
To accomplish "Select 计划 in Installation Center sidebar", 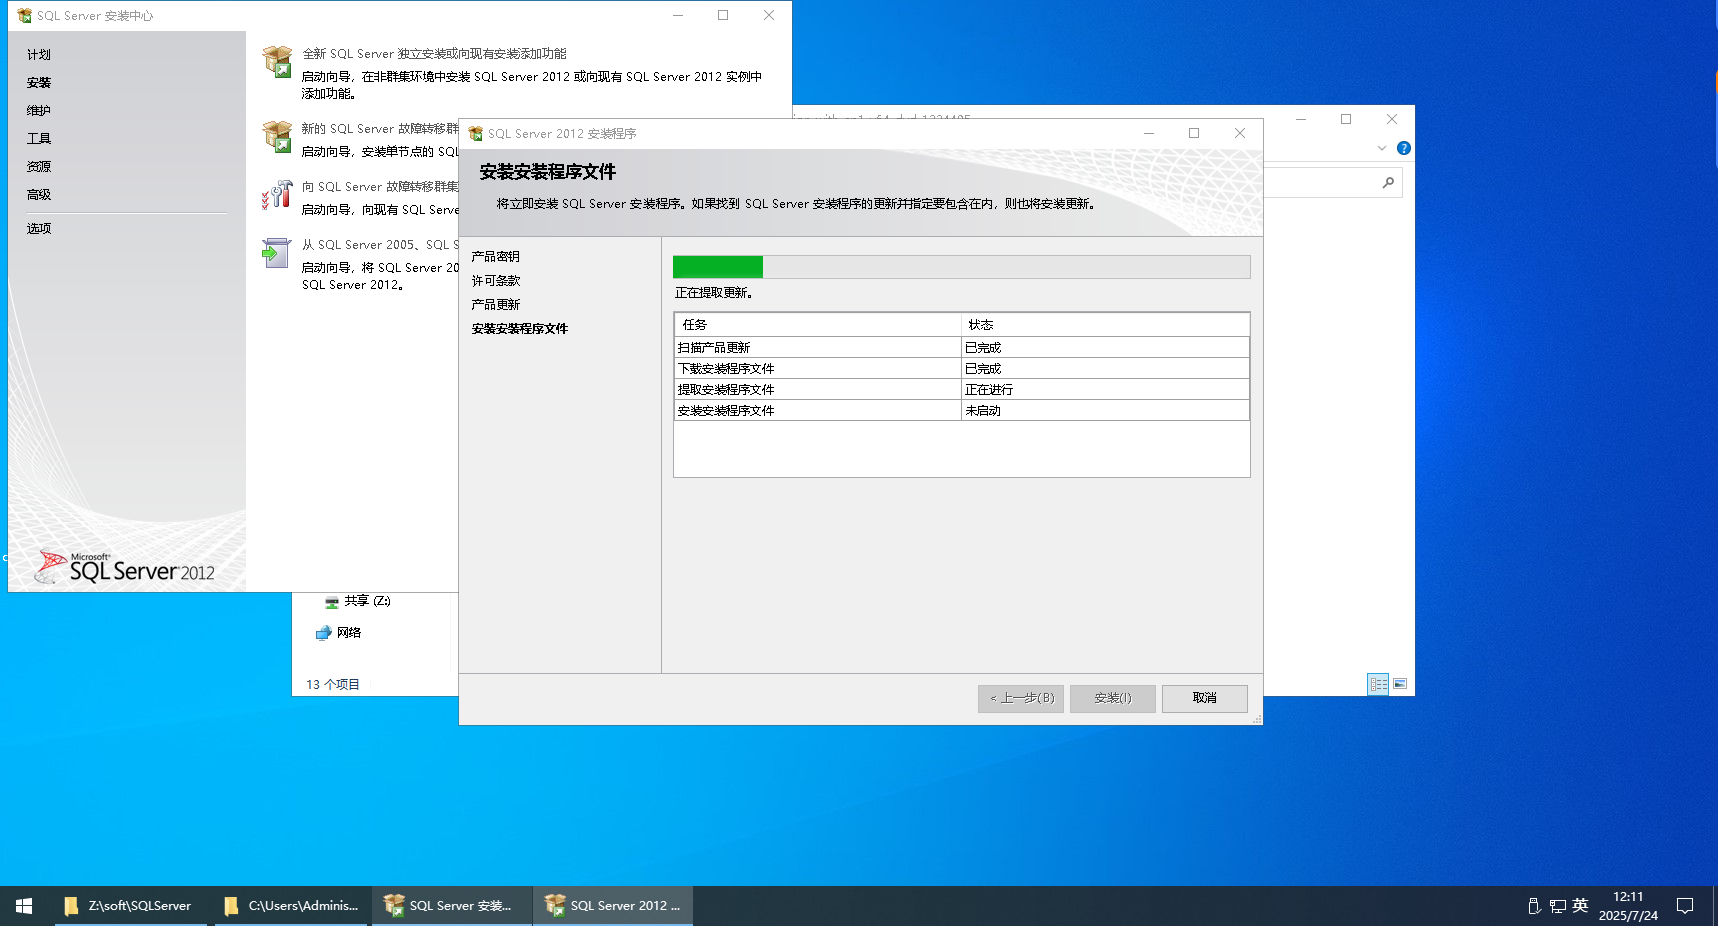I will pos(39,55).
